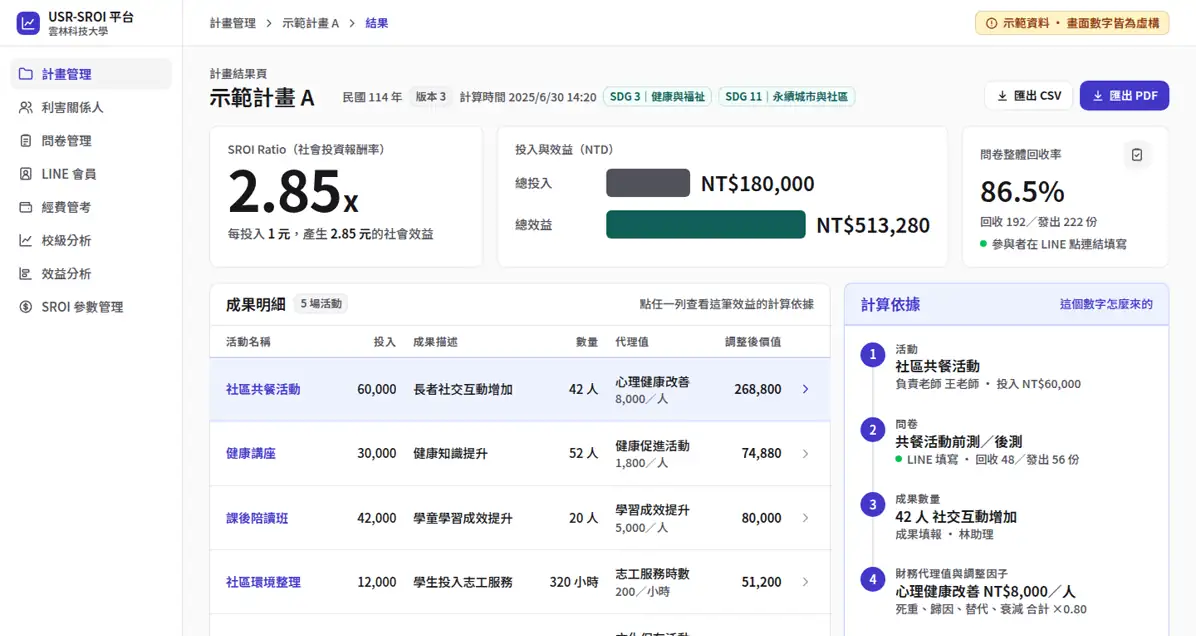This screenshot has height=636, width=1196.
Task: Expand the 社區環境整理 row chevron
Action: [x=805, y=582]
